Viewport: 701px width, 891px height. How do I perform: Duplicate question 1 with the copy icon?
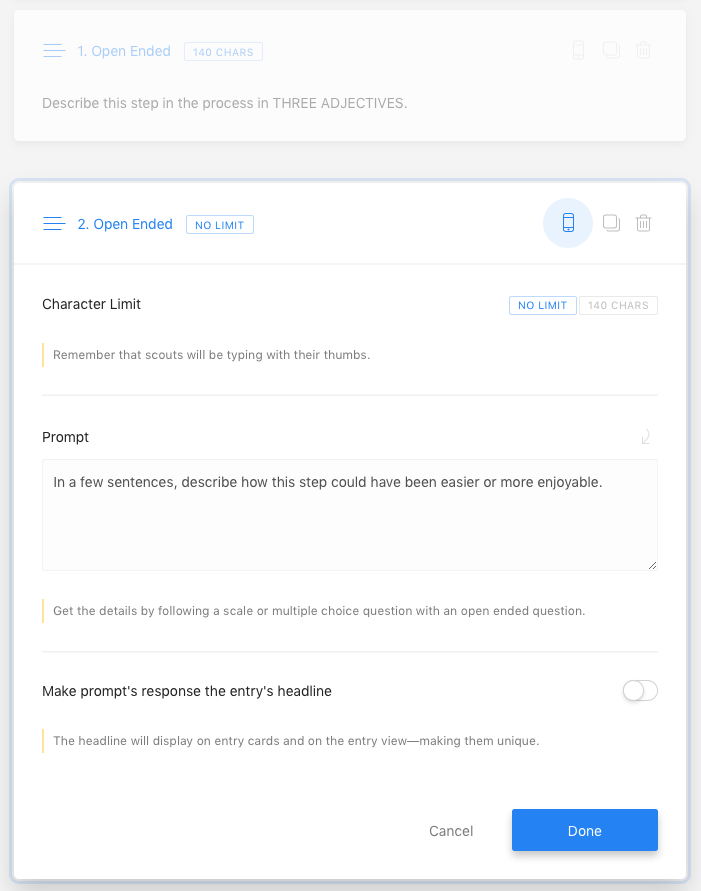(611, 50)
